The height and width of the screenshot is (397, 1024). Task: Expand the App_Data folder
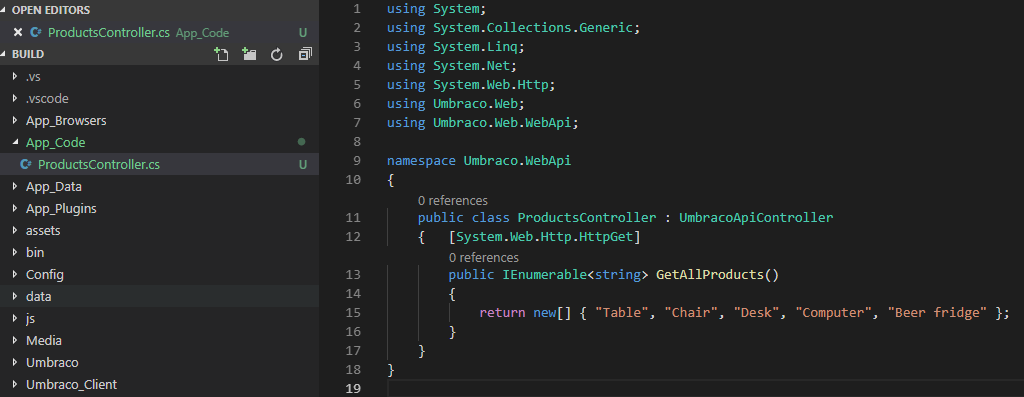pos(16,187)
